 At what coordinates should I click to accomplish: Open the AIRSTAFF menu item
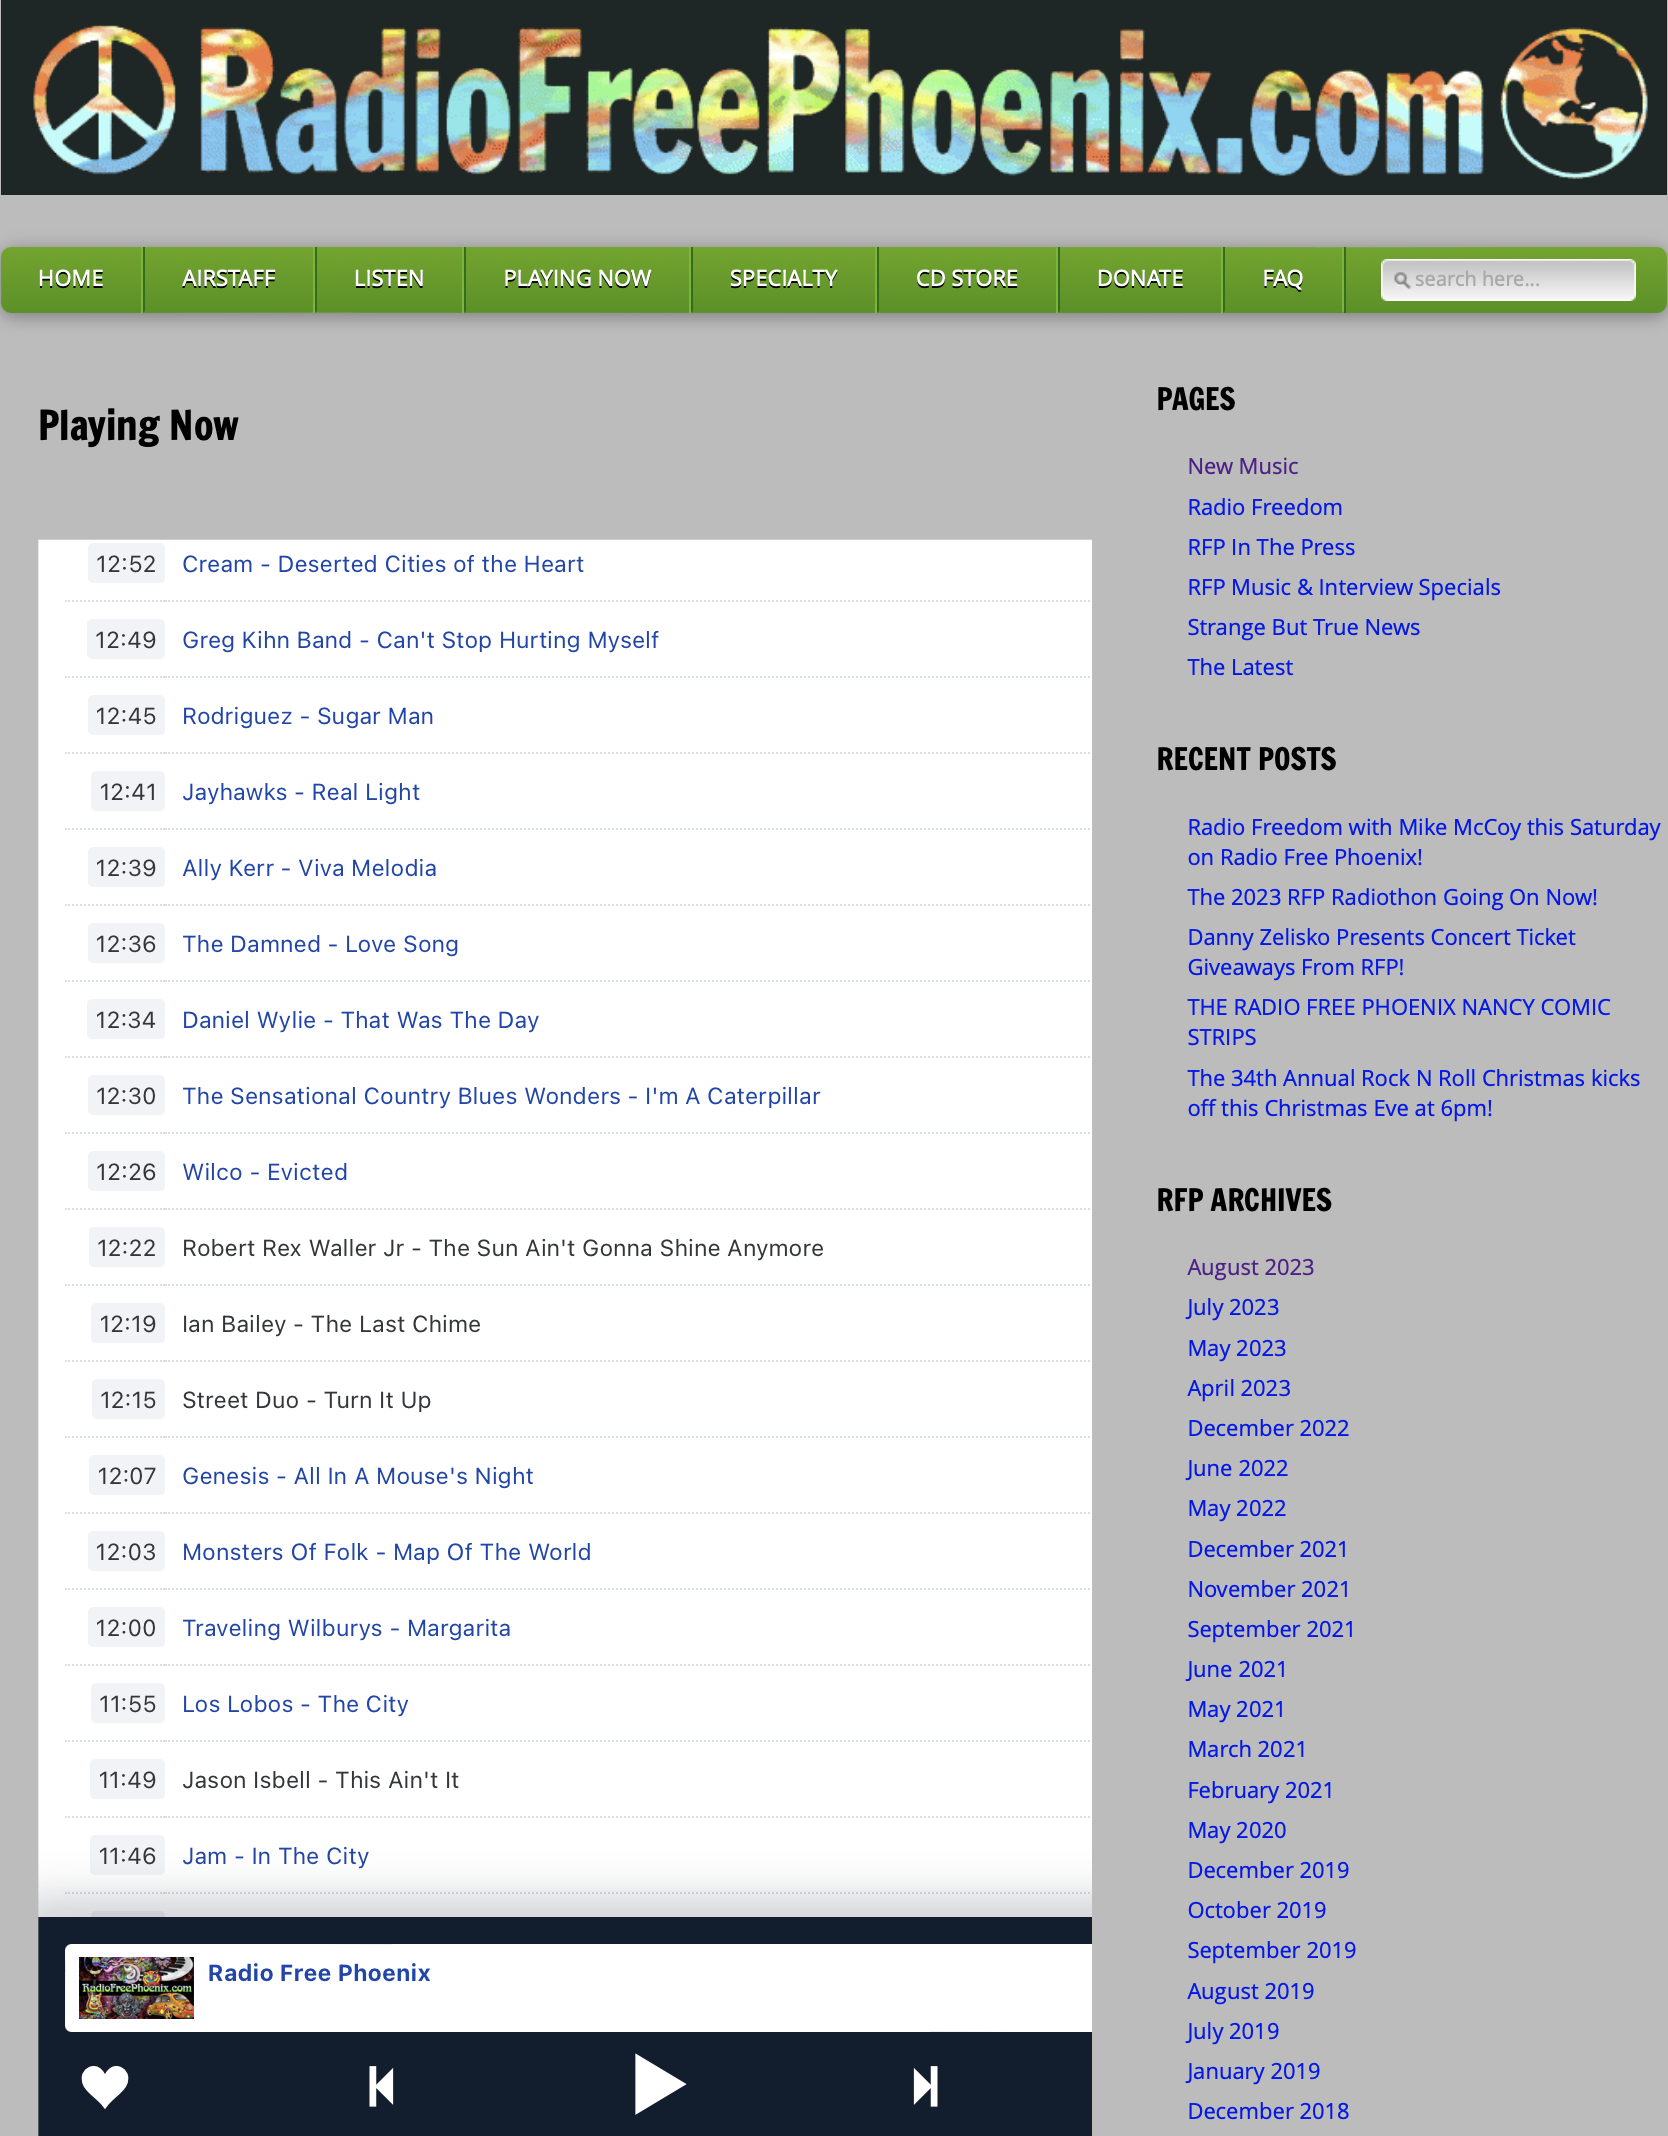pyautogui.click(x=229, y=279)
